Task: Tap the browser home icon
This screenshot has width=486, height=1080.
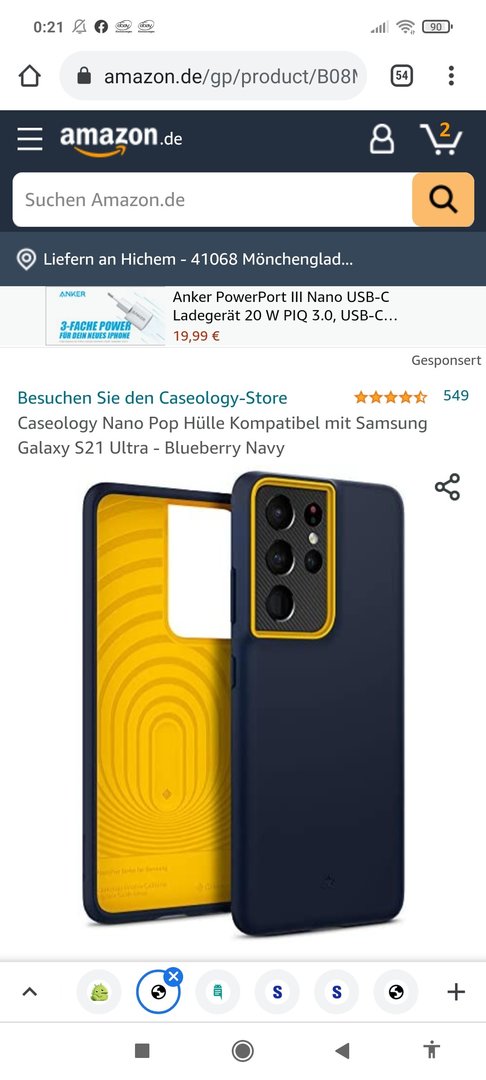Action: tap(30, 76)
